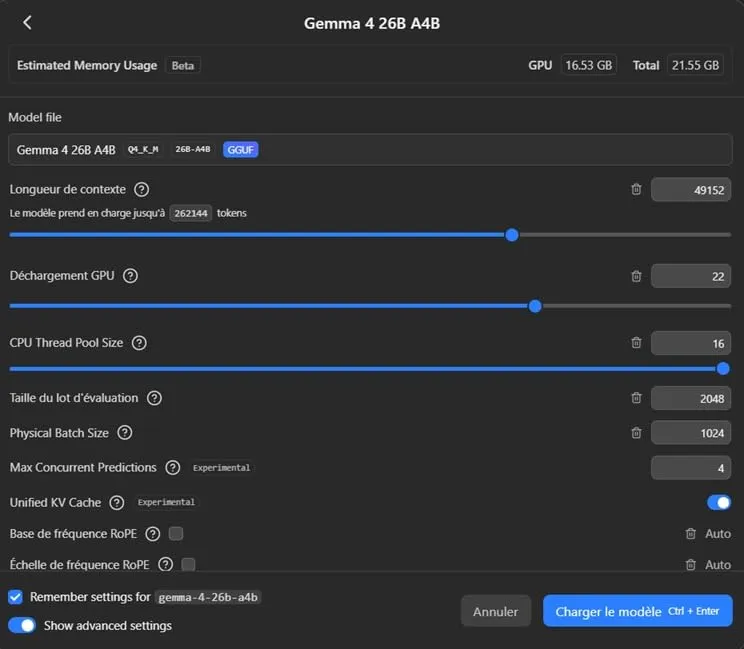Open help for Unified KV Cache
Screen dimensions: 744x649
click(117, 502)
